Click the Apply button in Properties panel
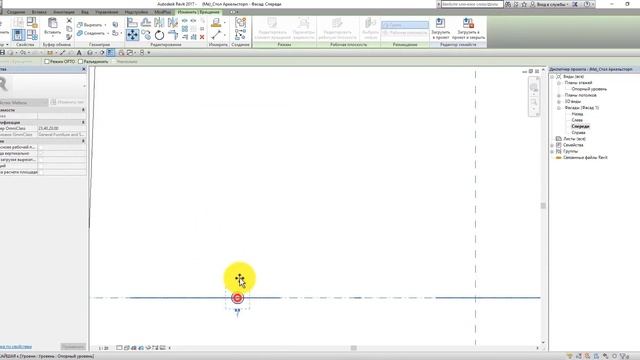 73,347
